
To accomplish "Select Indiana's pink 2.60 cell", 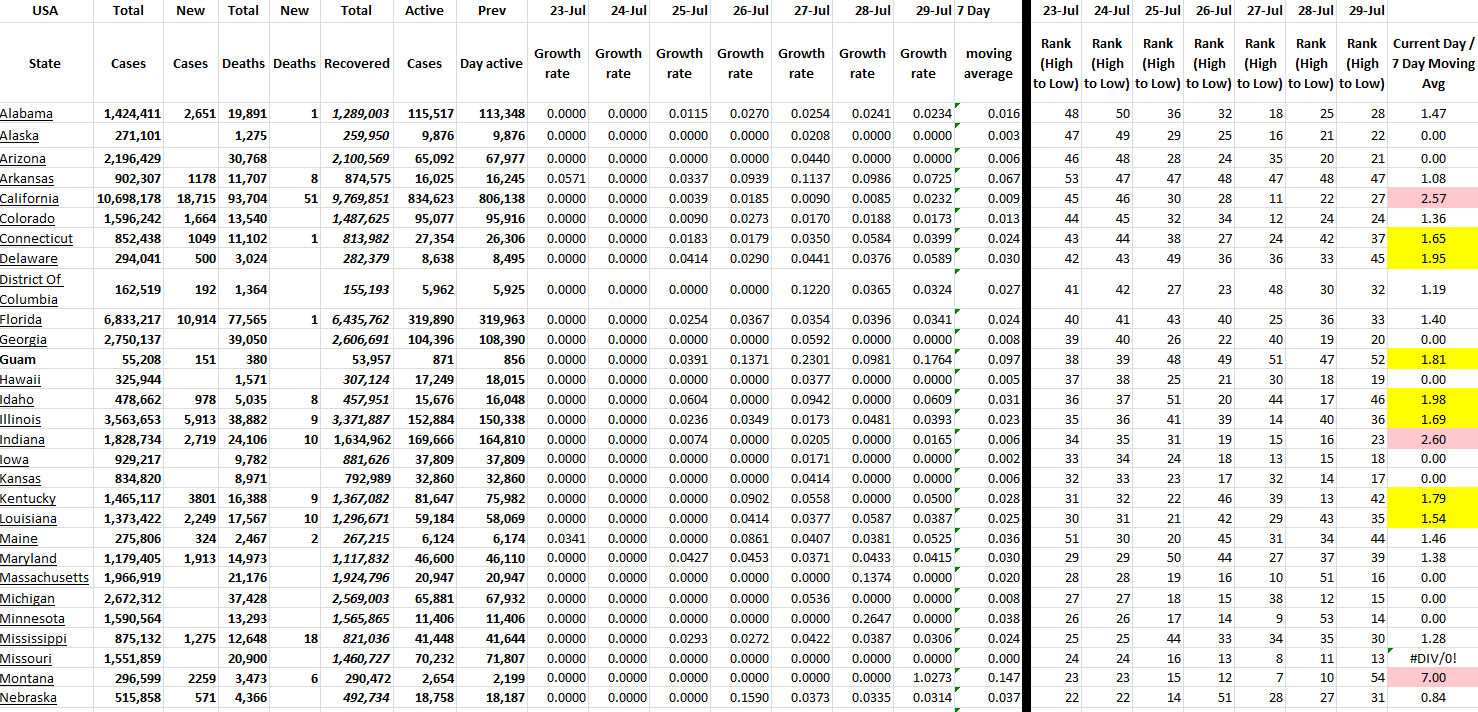I will coord(1433,440).
